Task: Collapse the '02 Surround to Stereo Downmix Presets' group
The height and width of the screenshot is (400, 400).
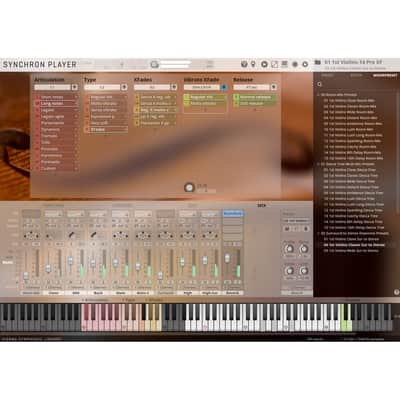Action: (x=318, y=234)
